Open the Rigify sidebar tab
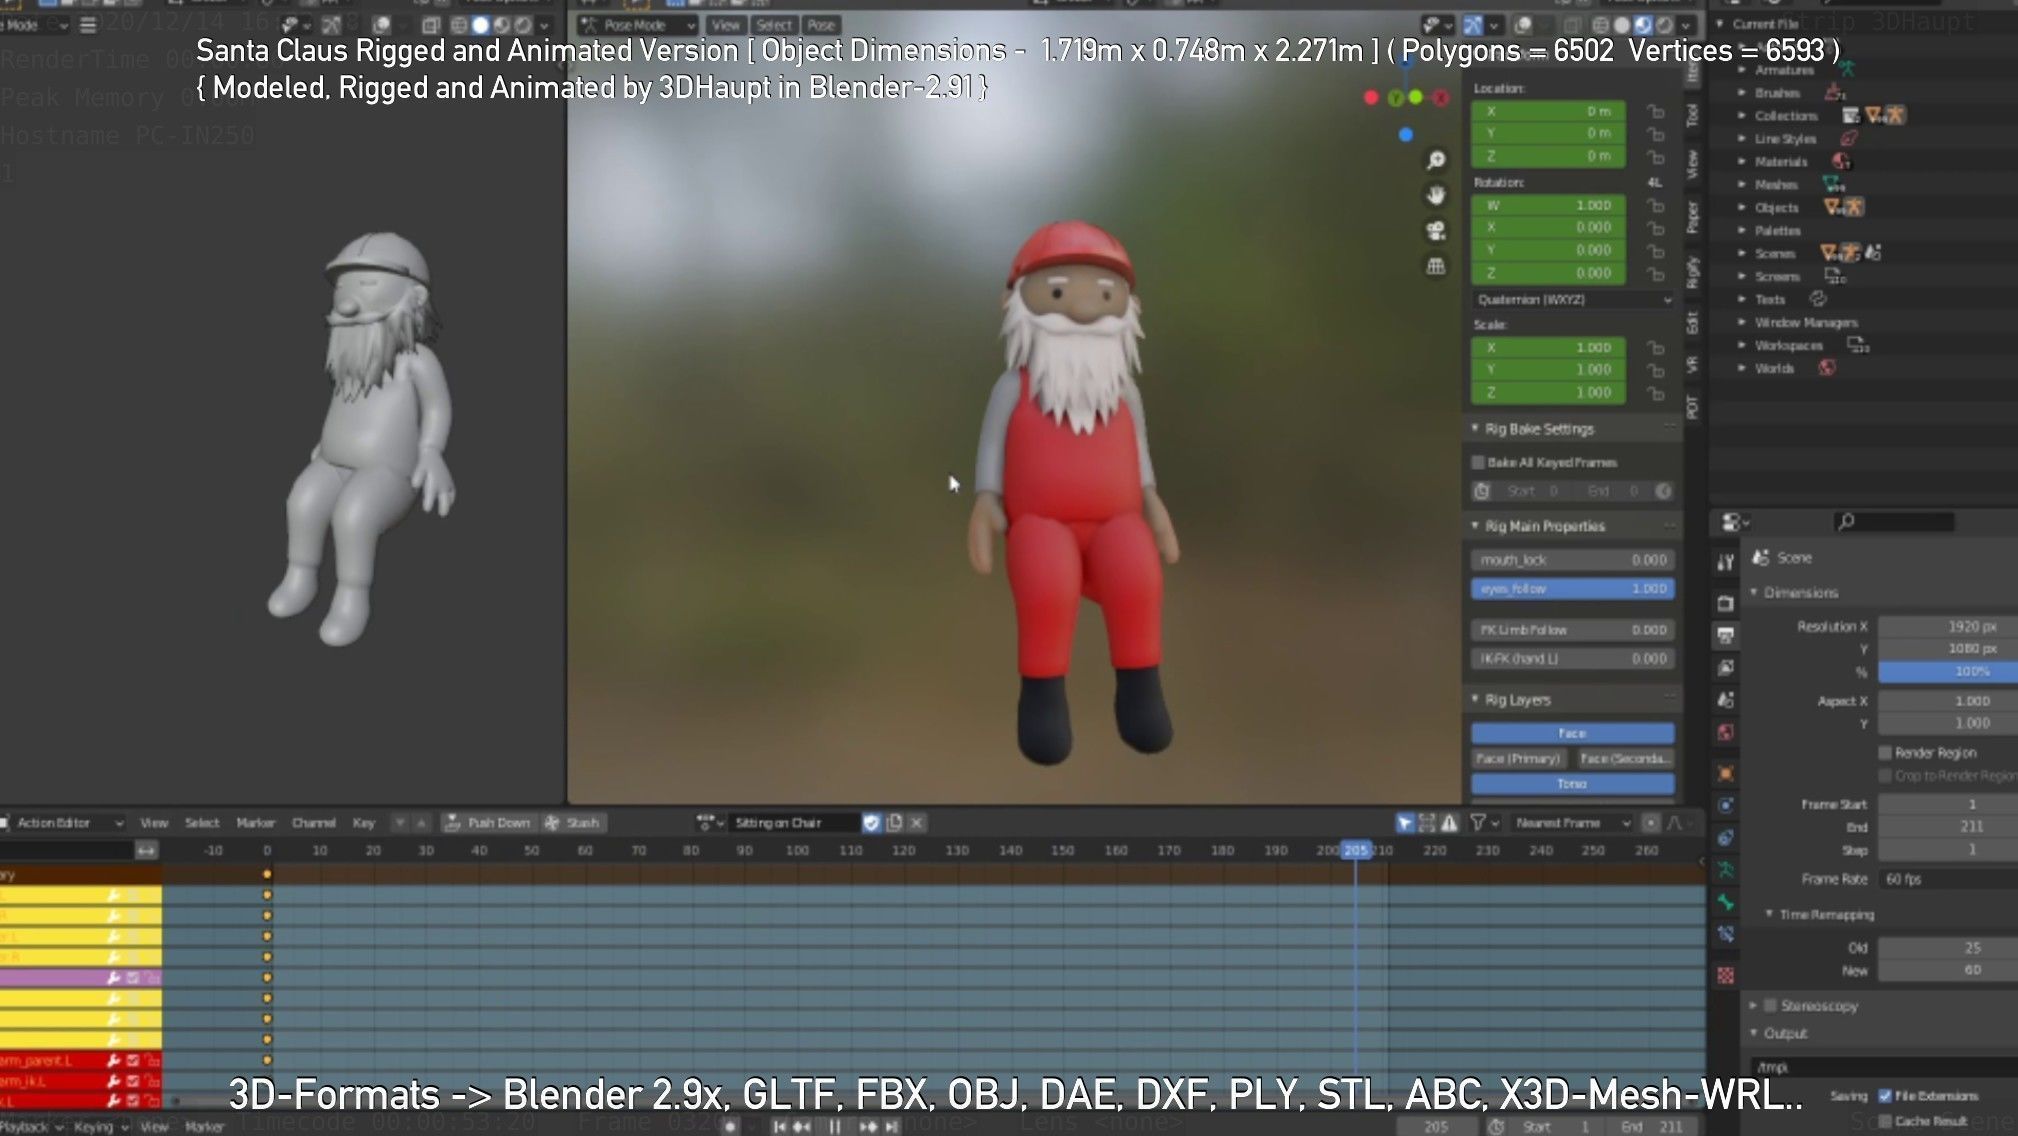 (x=1692, y=272)
